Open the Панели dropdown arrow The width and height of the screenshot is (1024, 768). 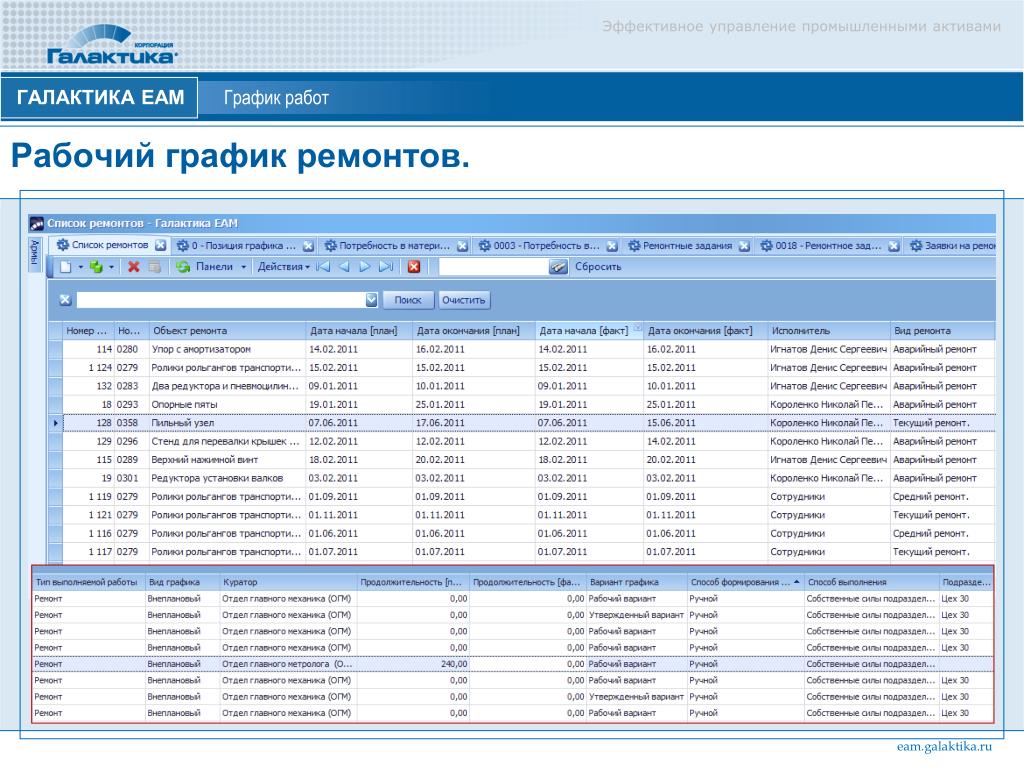[244, 267]
